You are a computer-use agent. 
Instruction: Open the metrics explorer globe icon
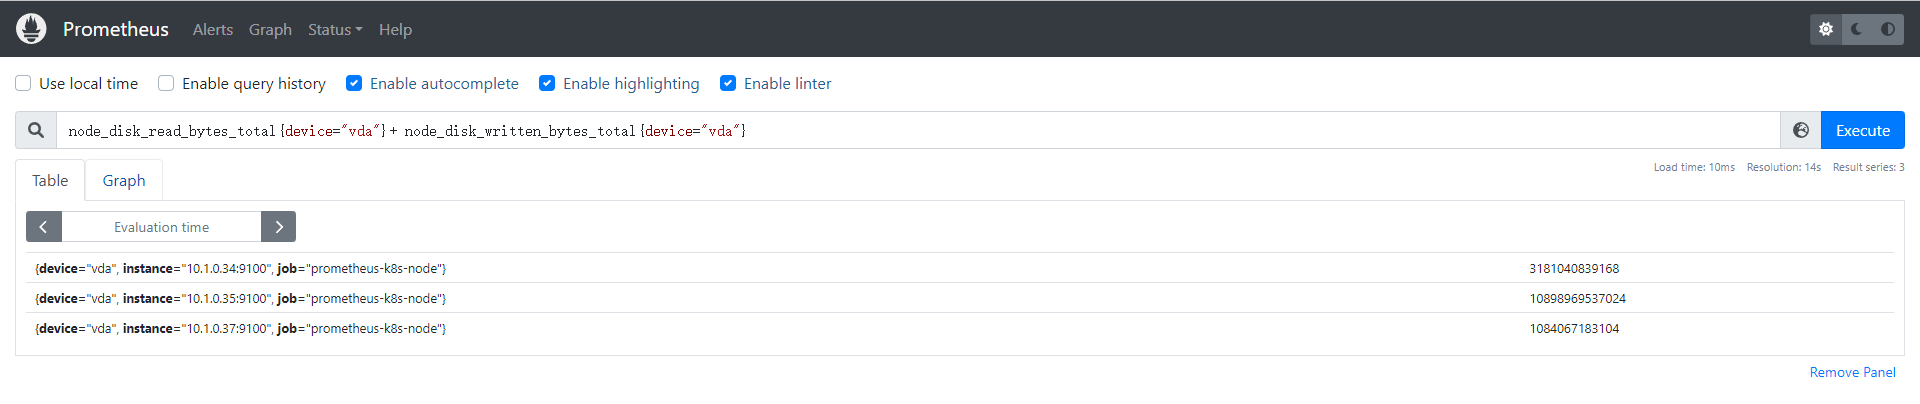(x=1801, y=130)
